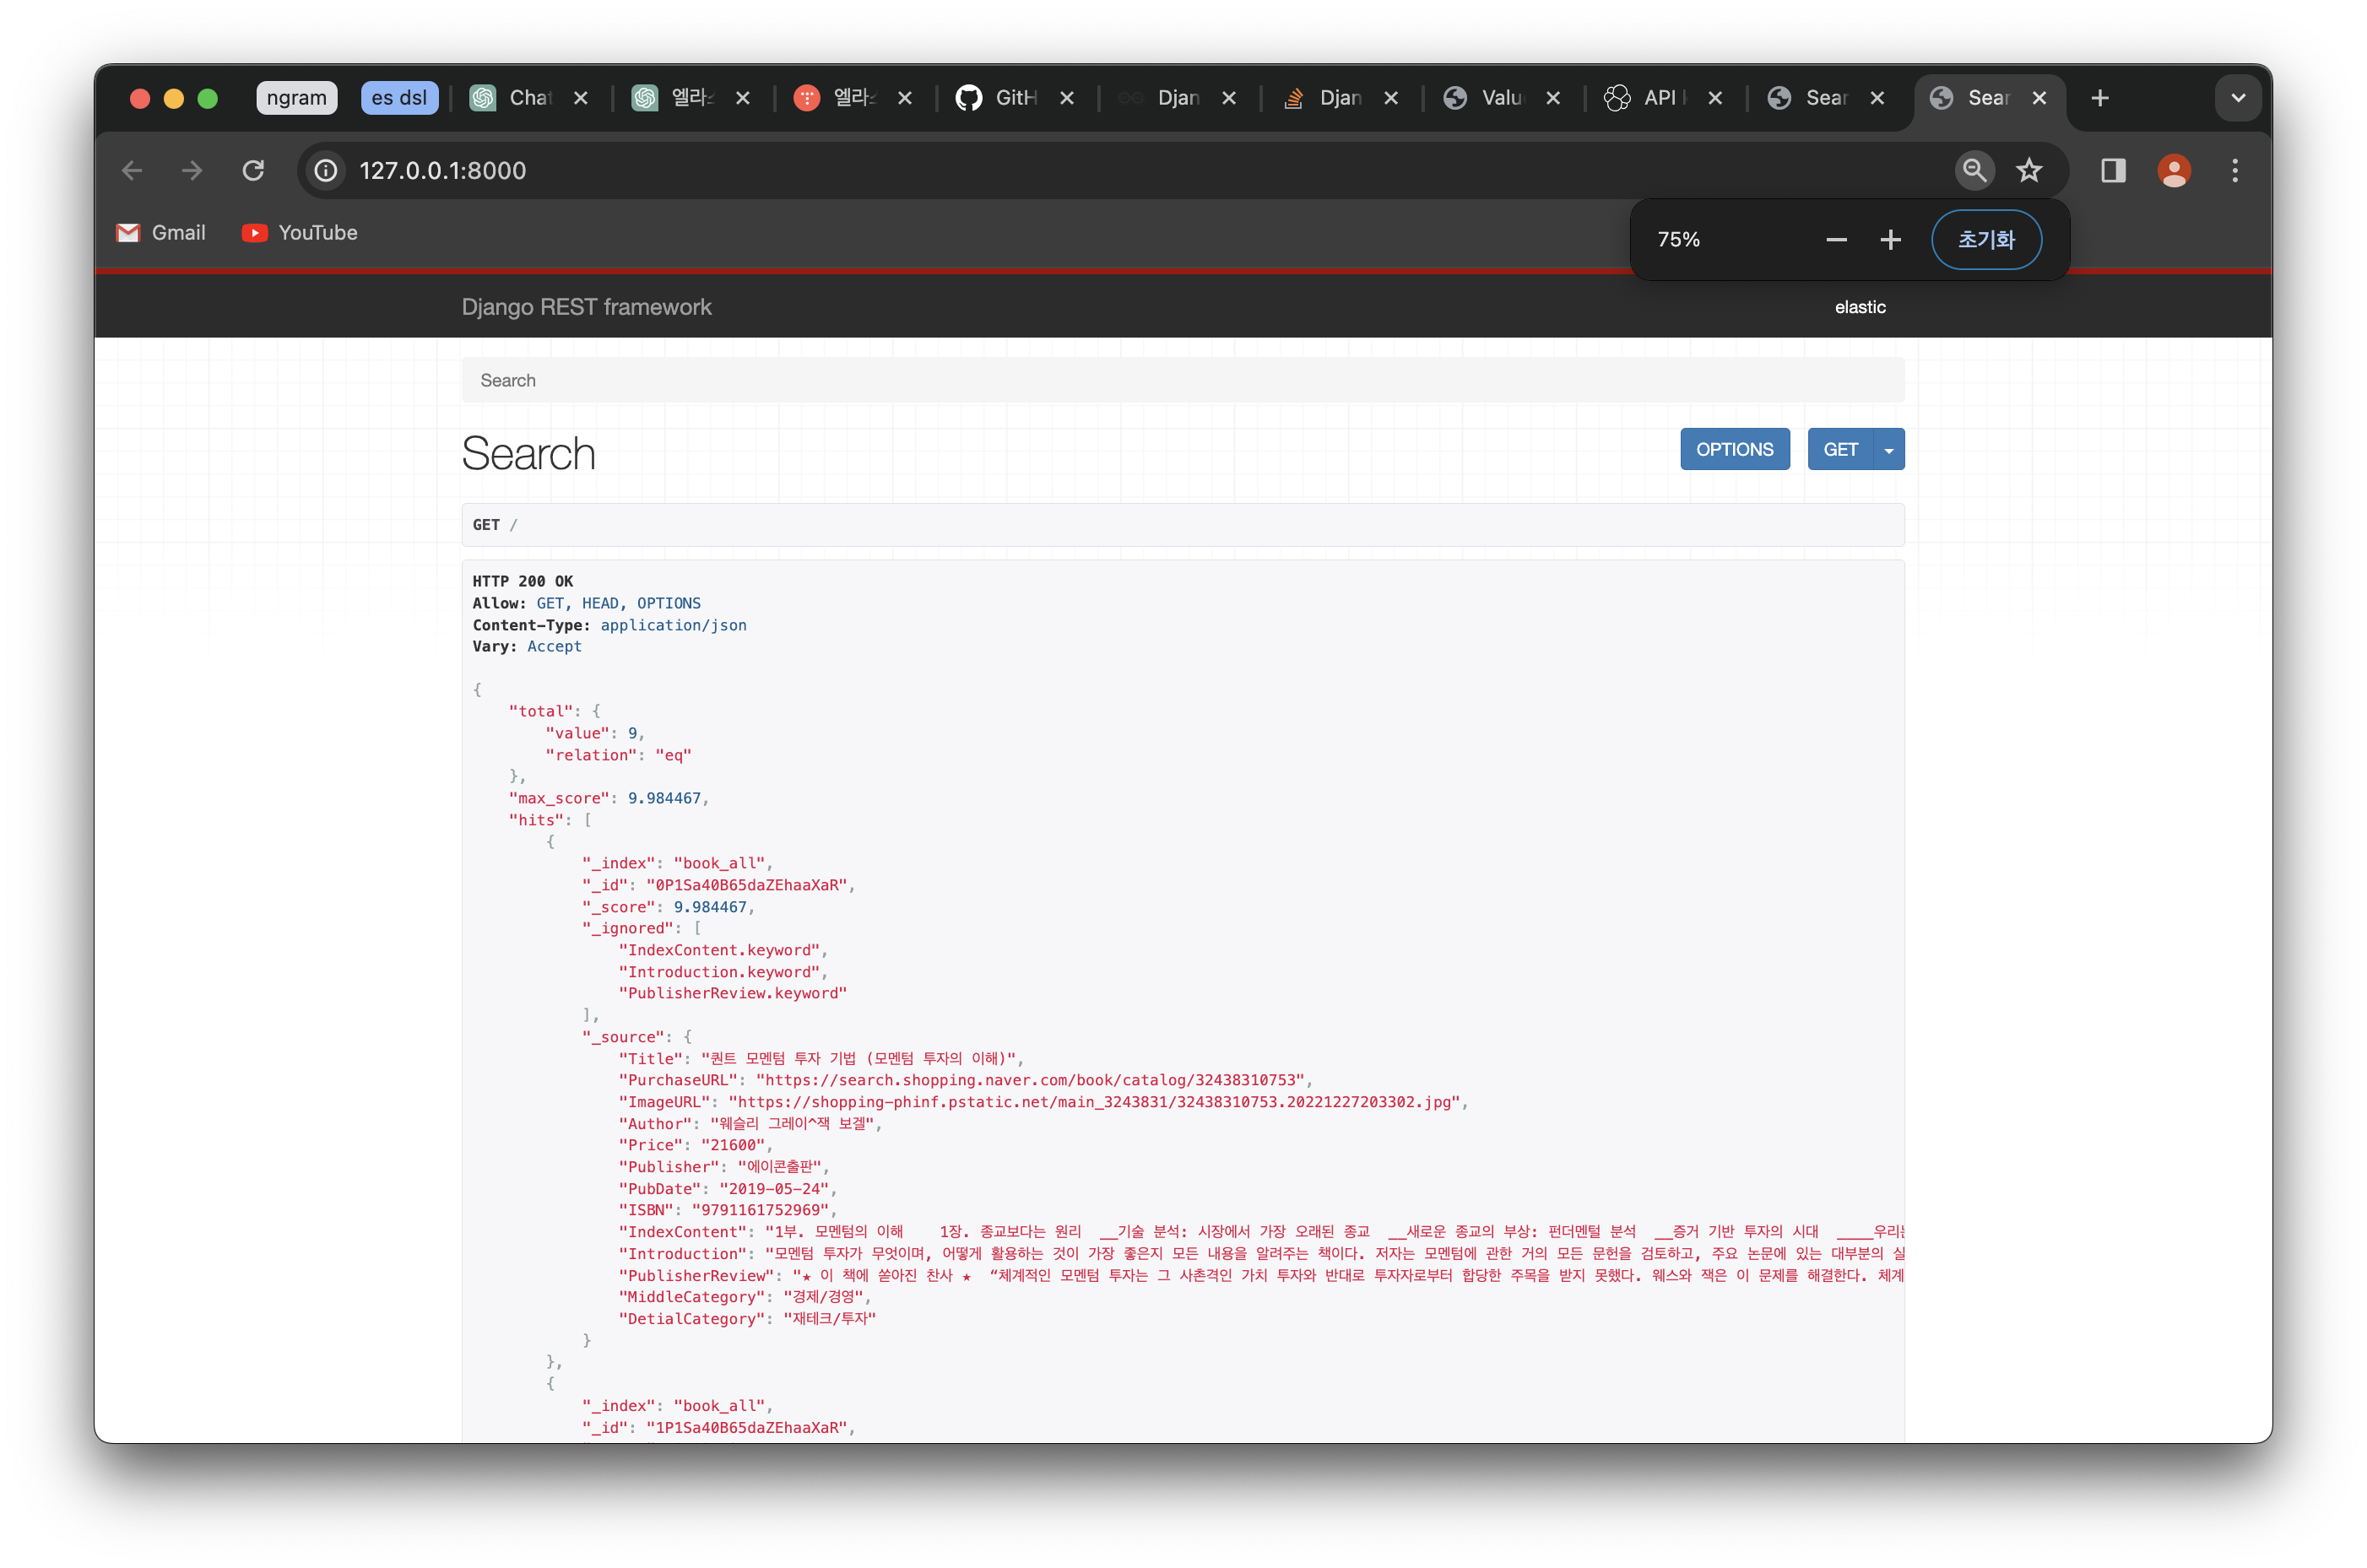Expand the tab search chevron
Screen dimensions: 2367x1568
[x=2238, y=98]
